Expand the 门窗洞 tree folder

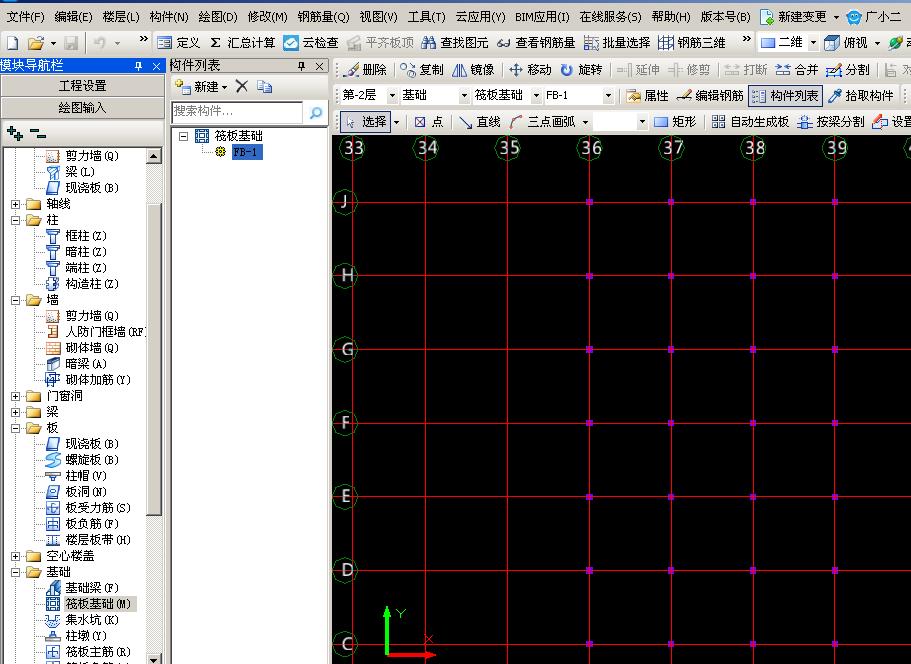(x=16, y=396)
